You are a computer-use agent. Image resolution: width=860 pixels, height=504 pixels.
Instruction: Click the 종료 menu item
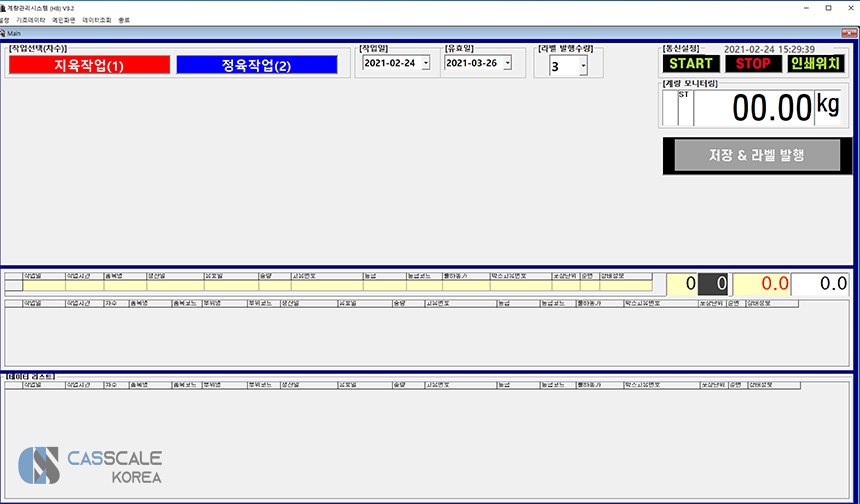124,20
